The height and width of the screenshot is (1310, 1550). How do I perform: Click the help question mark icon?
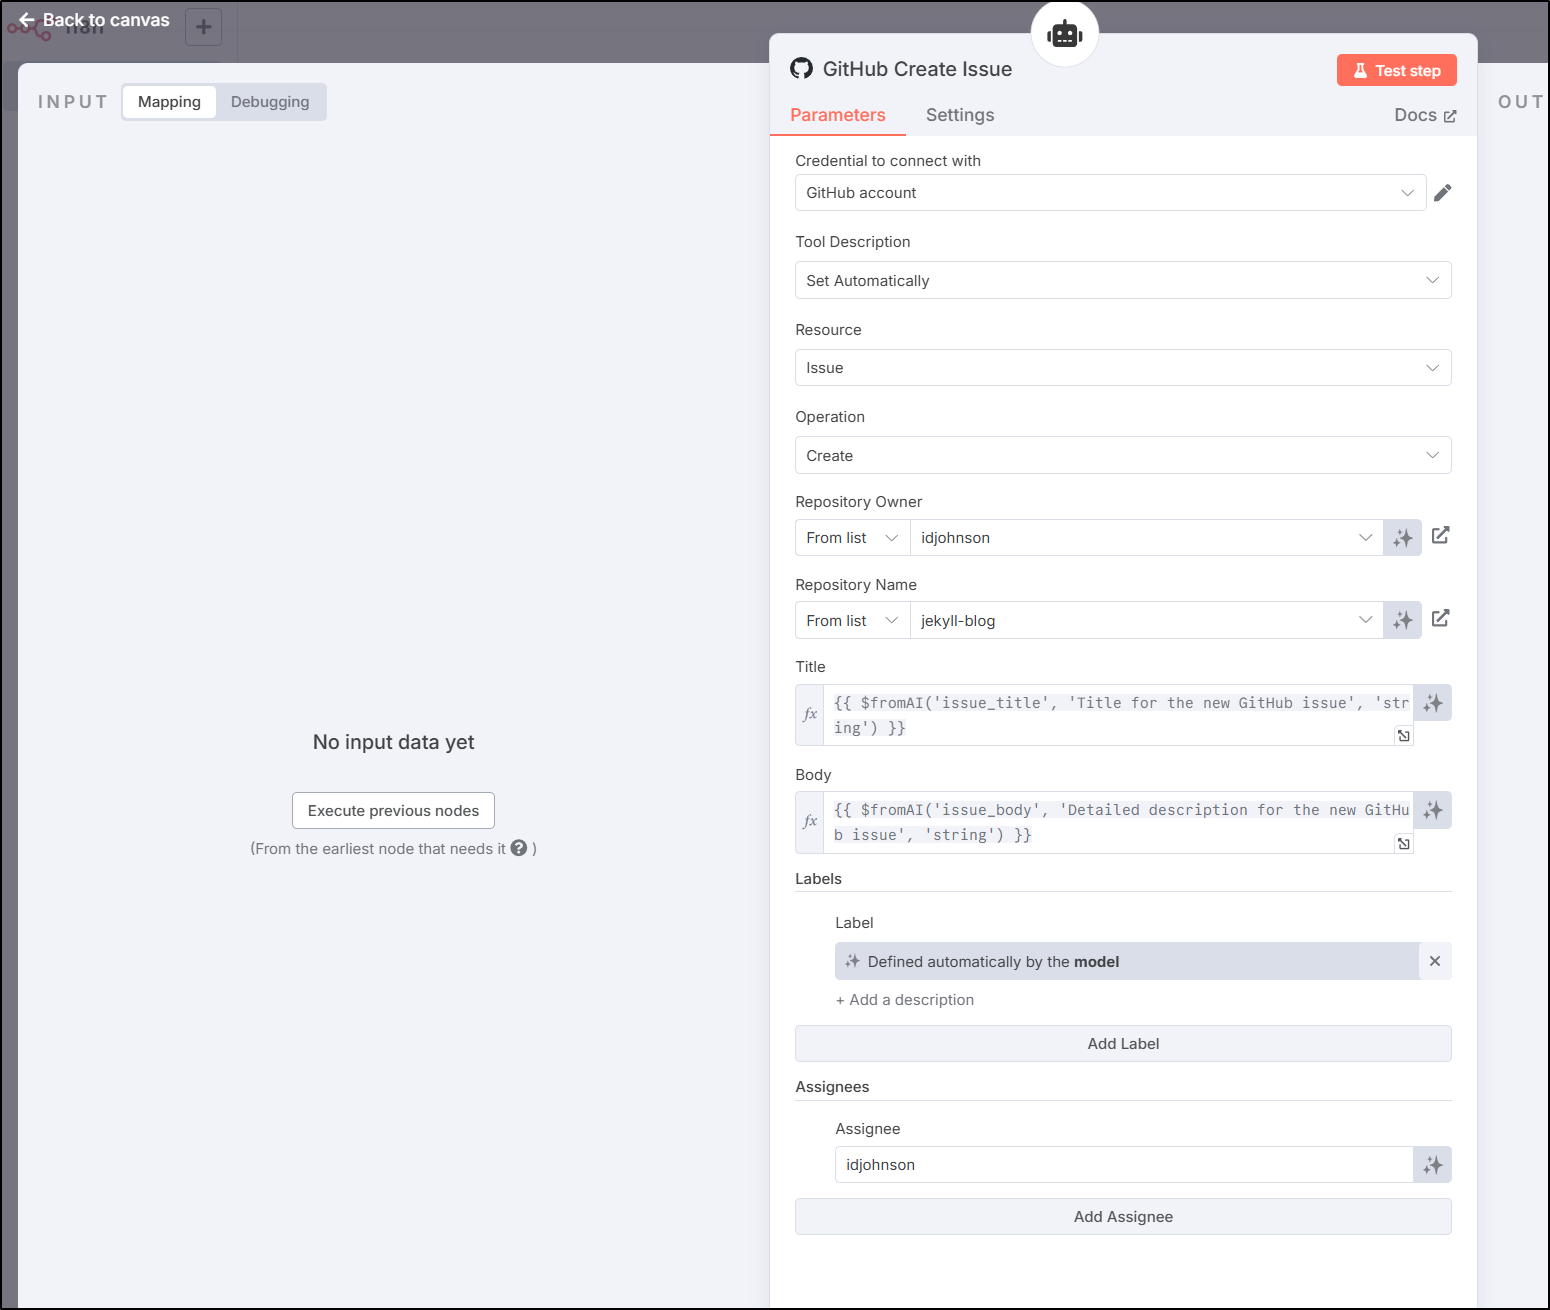tap(519, 848)
